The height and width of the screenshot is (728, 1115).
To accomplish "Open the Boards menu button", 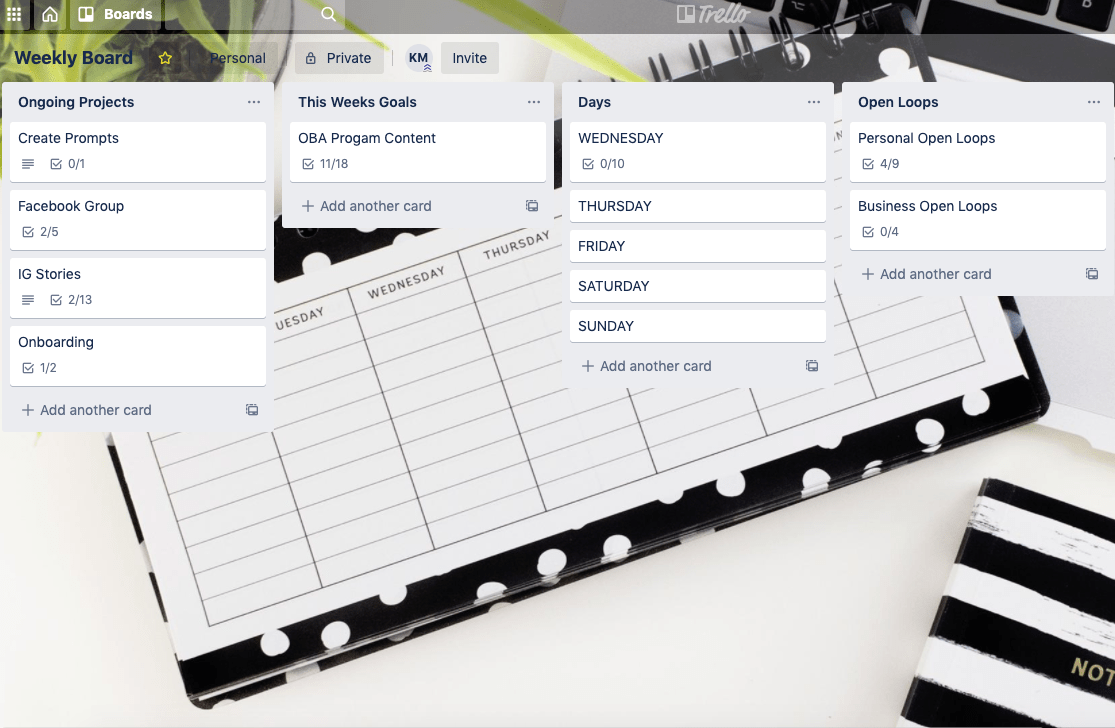I will coord(115,14).
